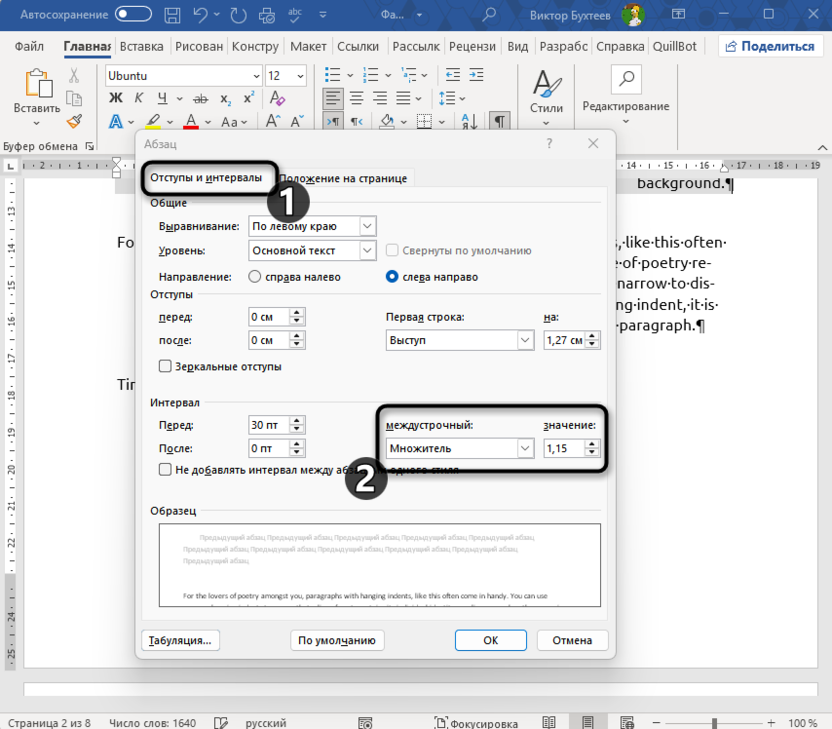832x729 pixels.
Task: Open the first line Выступ dropdown
Action: click(525, 341)
